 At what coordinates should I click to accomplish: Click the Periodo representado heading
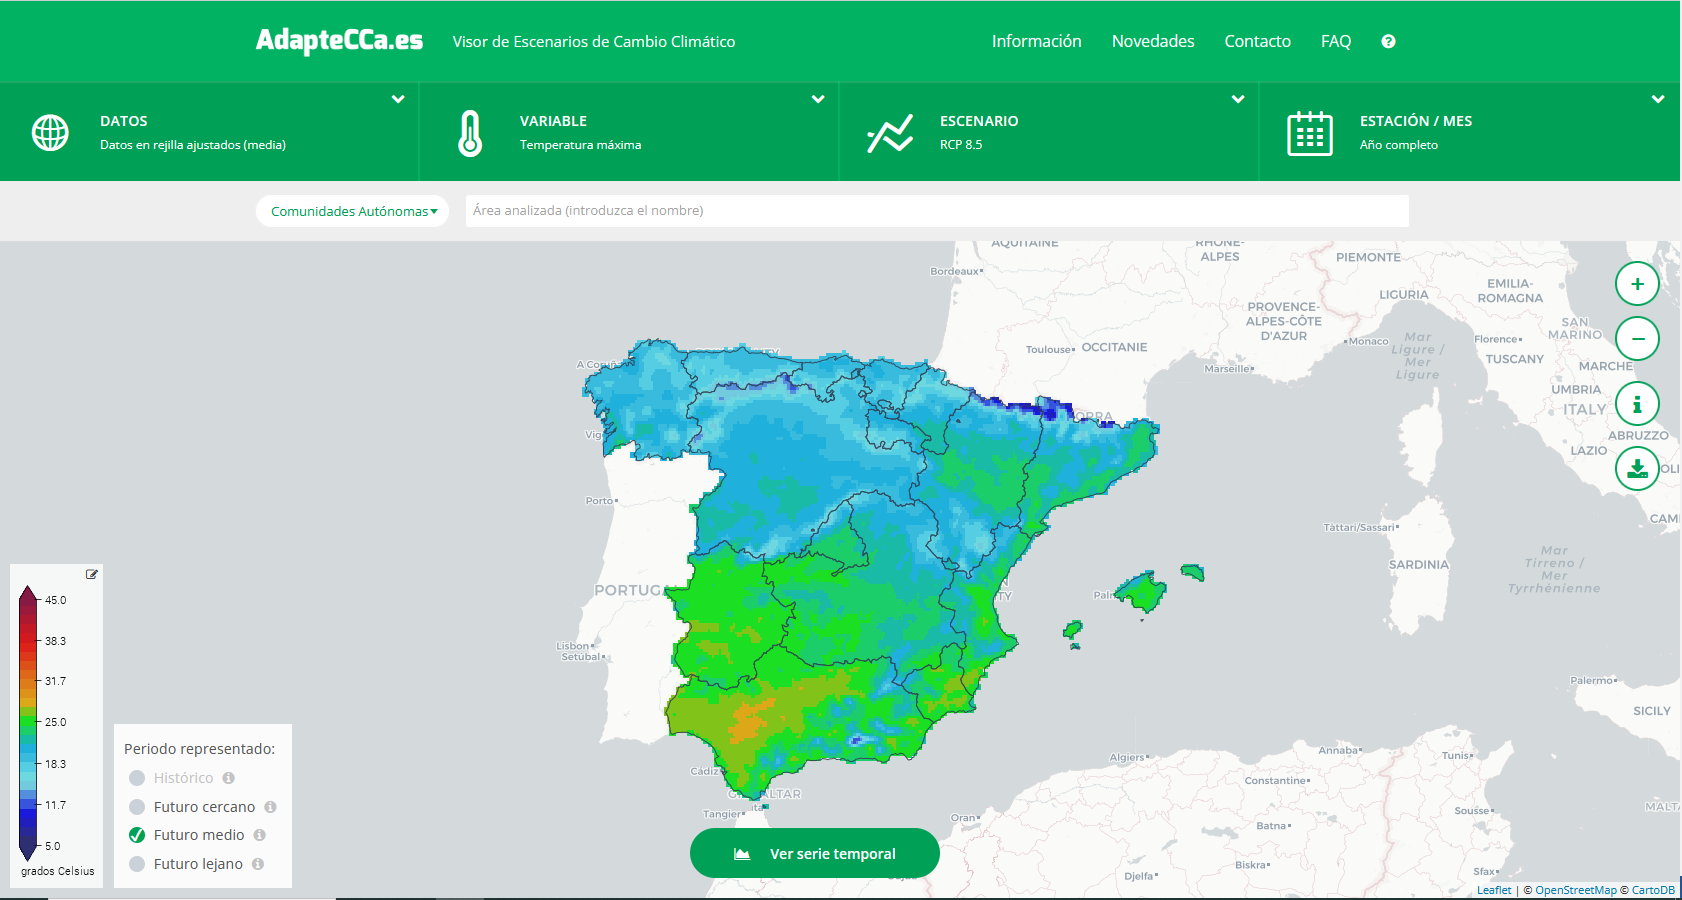pyautogui.click(x=200, y=749)
